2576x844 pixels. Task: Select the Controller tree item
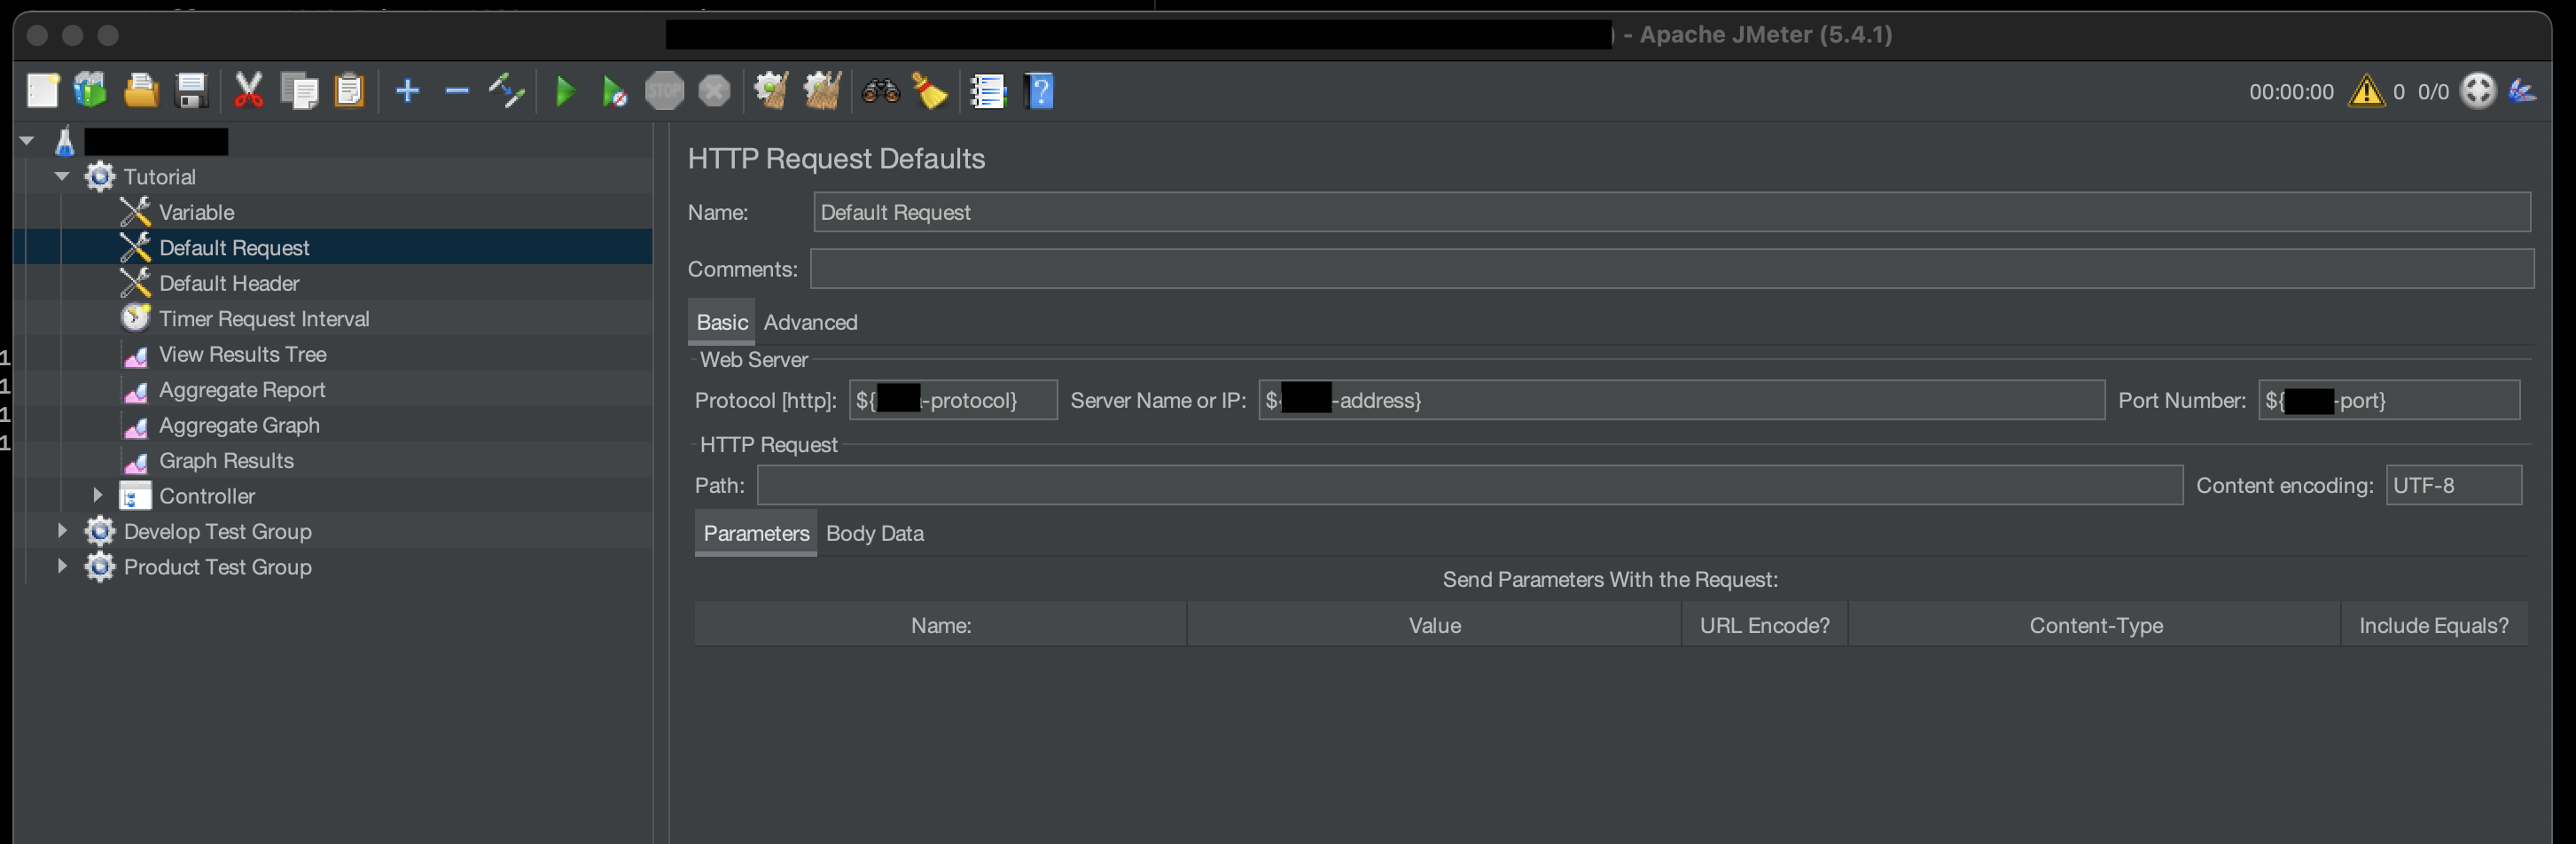tap(207, 496)
